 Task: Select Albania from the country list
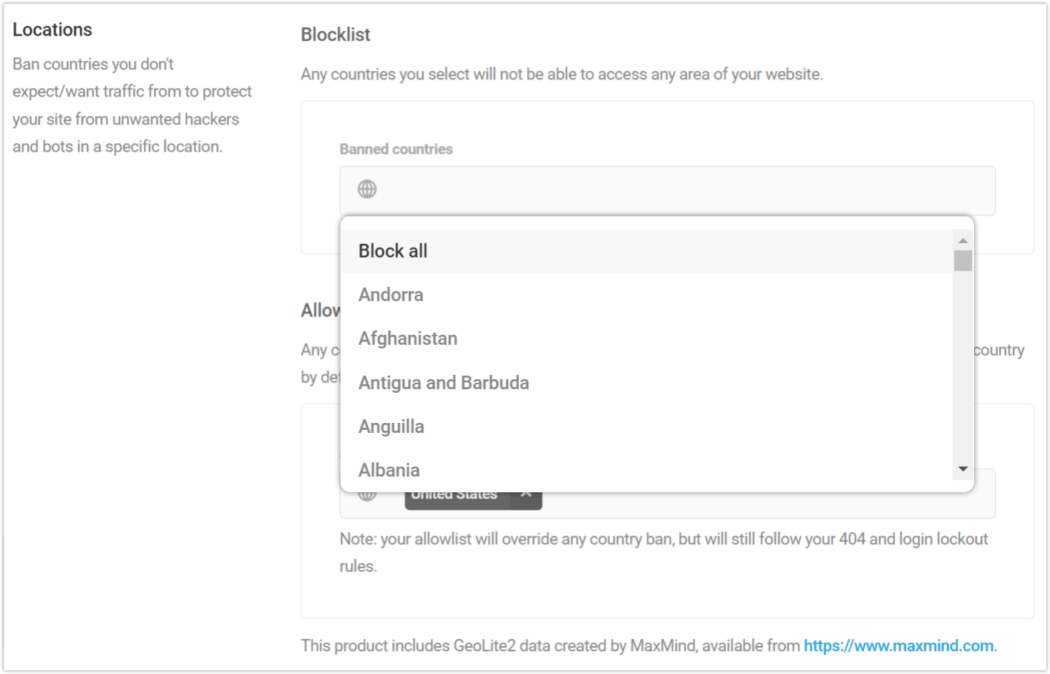(389, 469)
